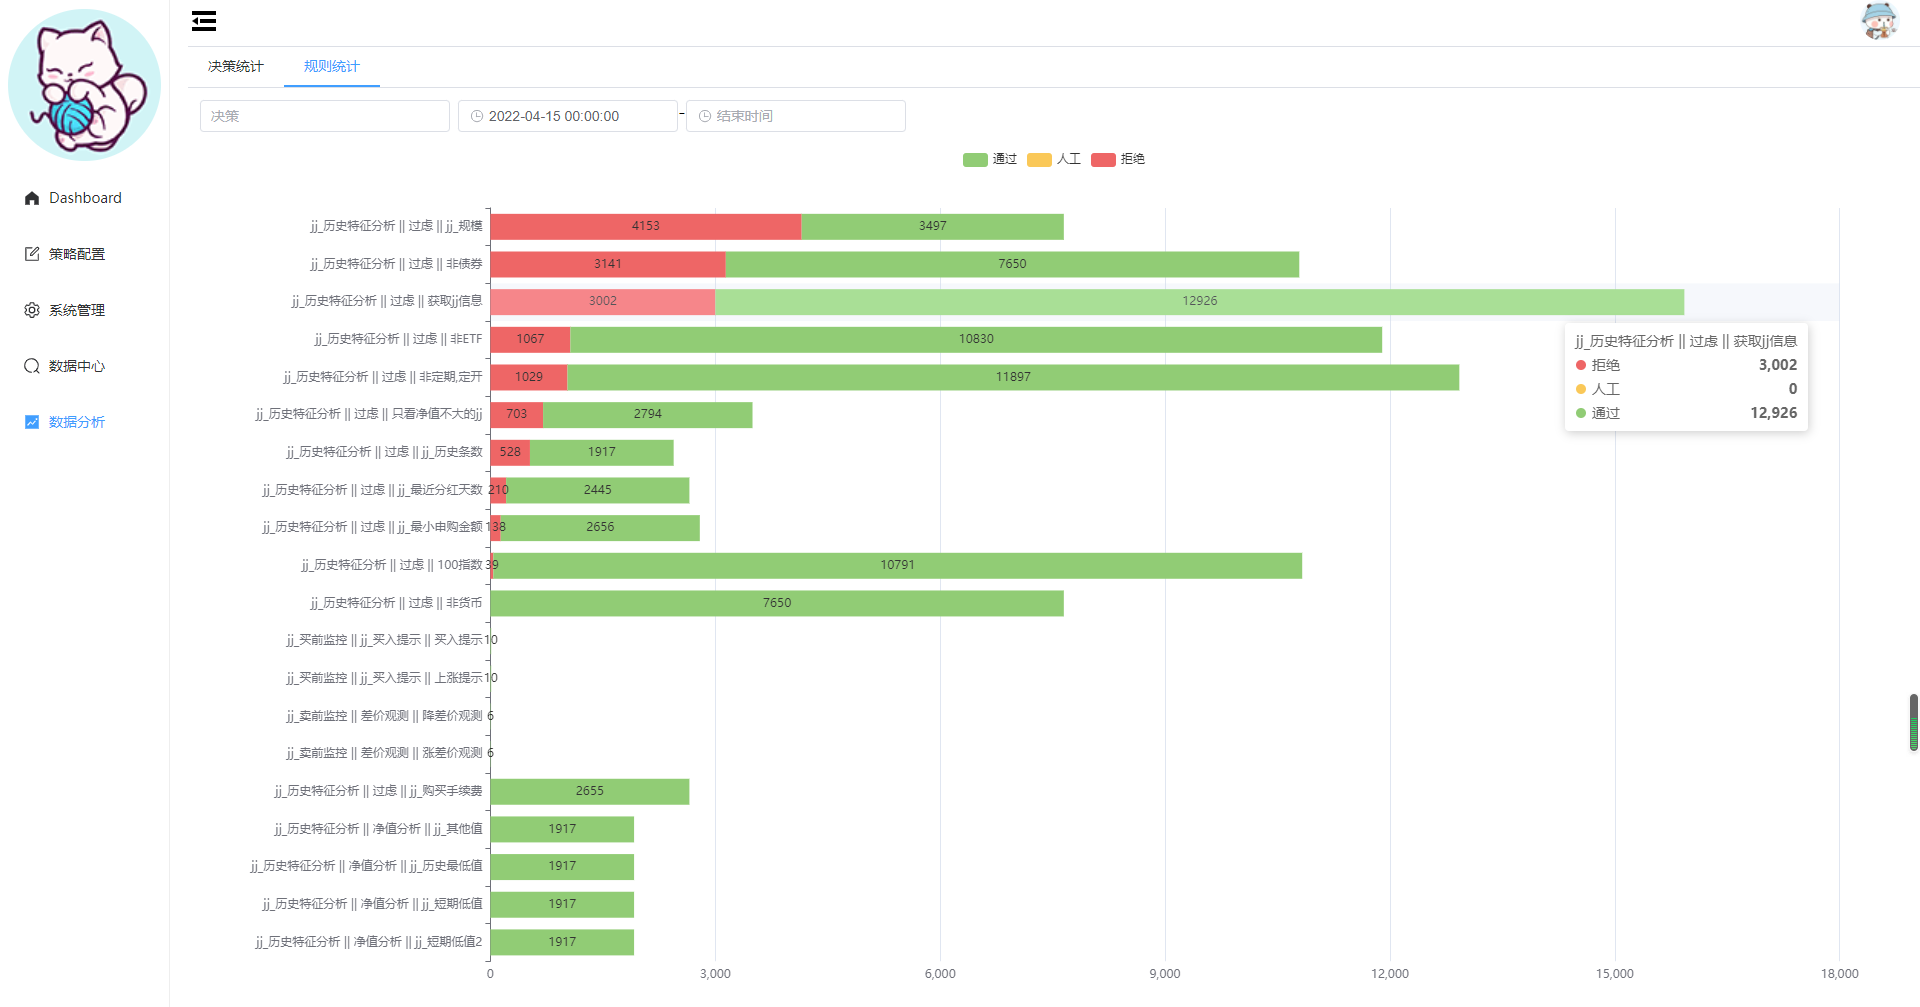Screen dimensions: 1920x1007
Task: Click axis label 过虑 || jj_购买手续费
Action: (378, 791)
